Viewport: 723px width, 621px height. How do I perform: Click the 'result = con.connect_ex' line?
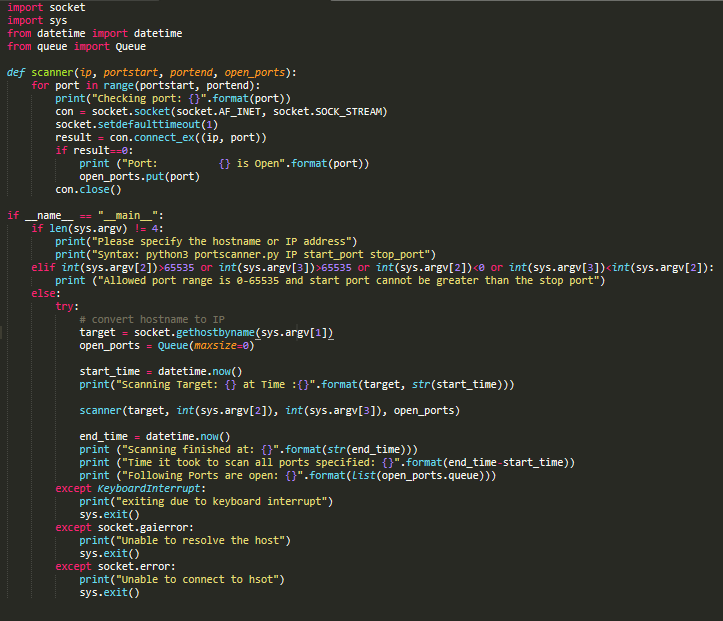(161, 137)
